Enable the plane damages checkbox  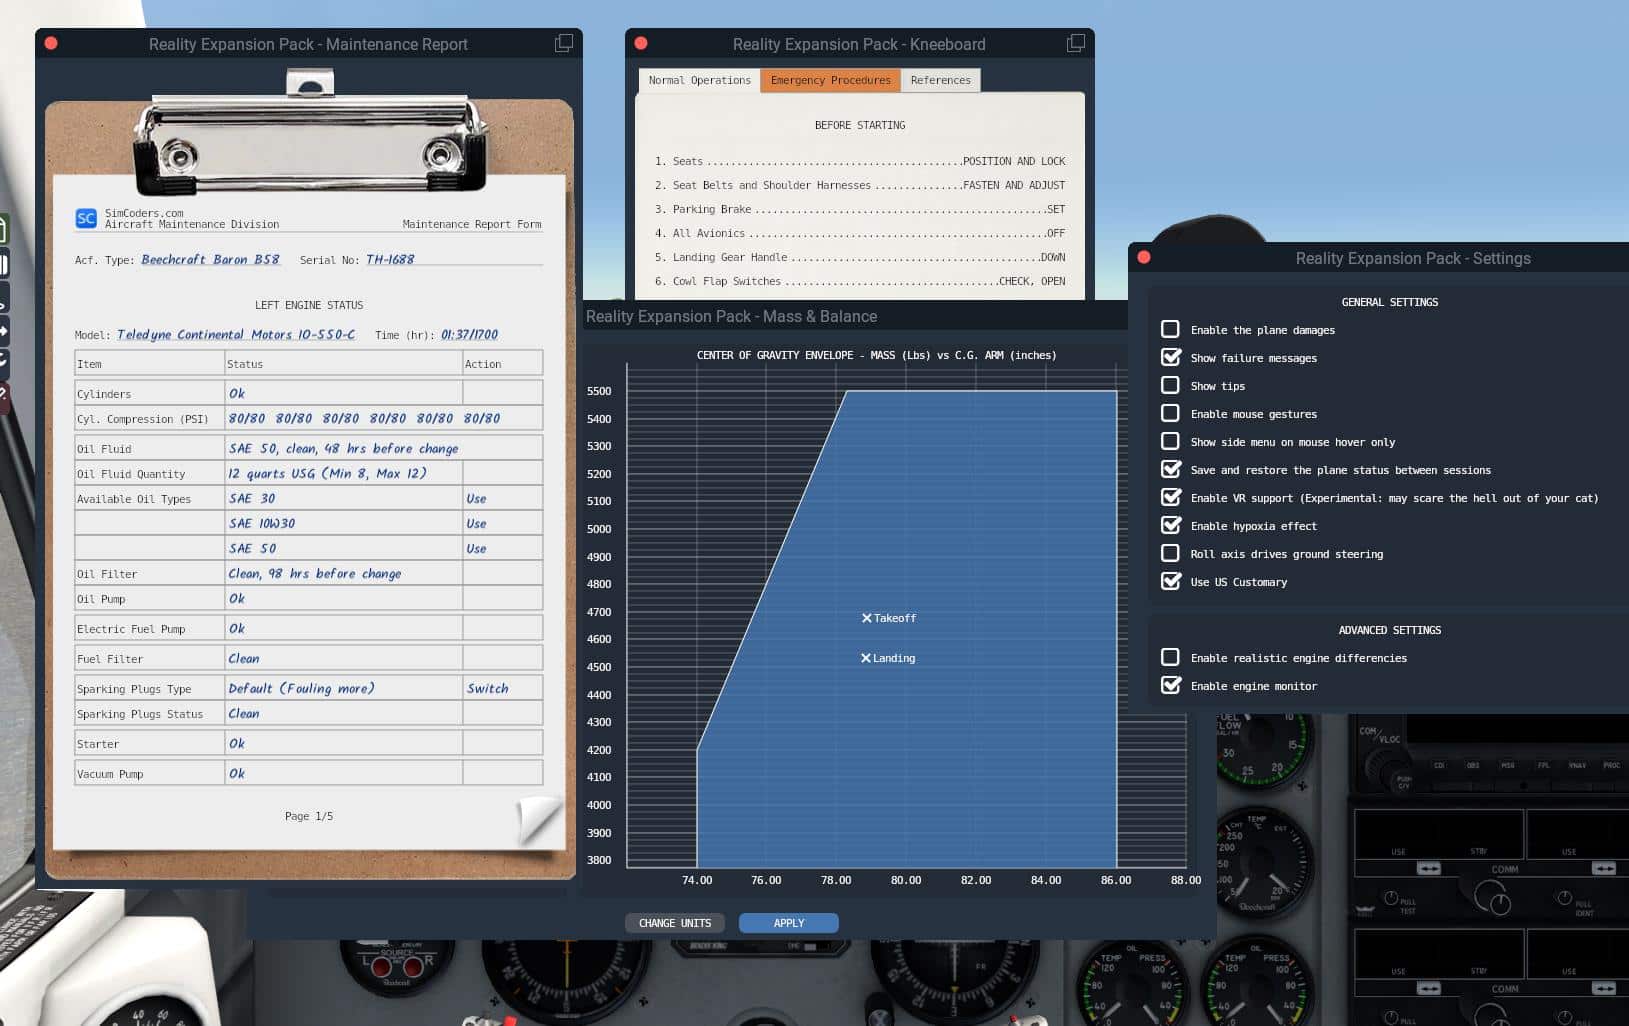click(x=1170, y=329)
